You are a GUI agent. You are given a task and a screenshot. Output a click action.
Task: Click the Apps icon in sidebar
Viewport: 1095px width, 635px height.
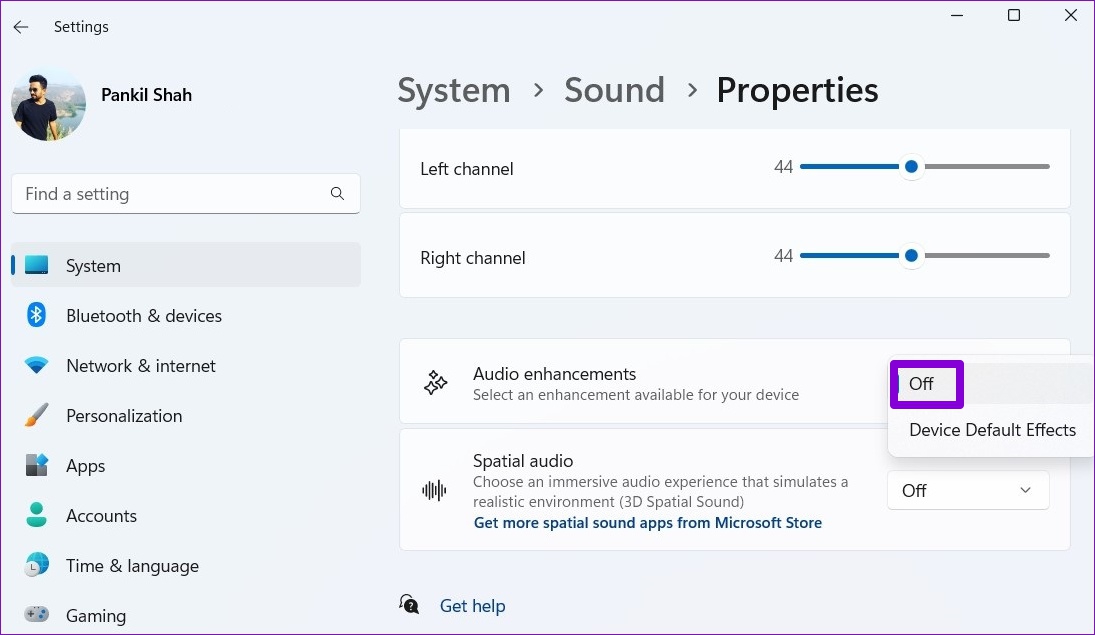[37, 466]
